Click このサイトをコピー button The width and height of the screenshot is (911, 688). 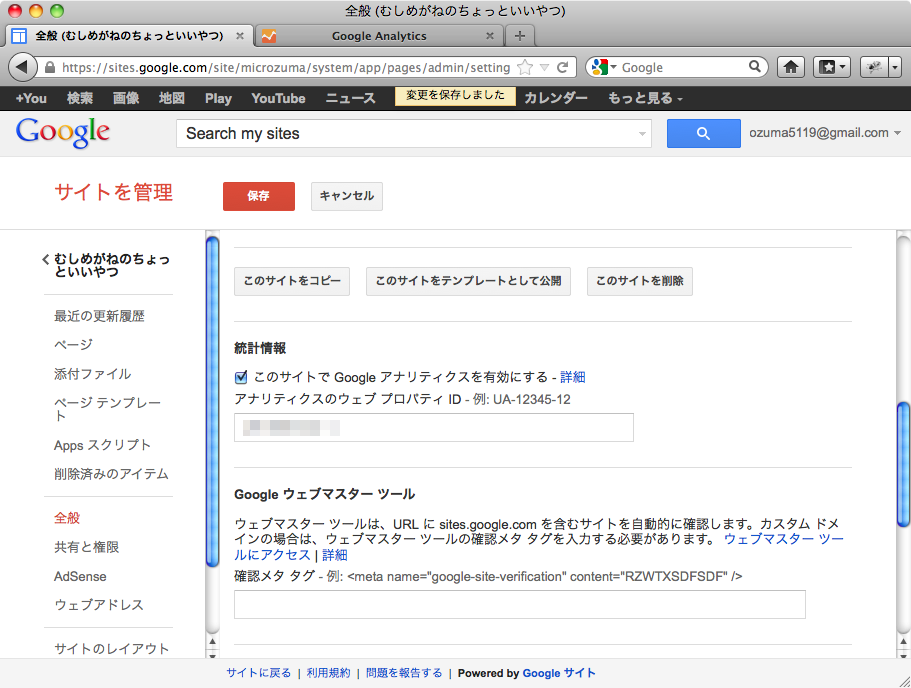292,281
